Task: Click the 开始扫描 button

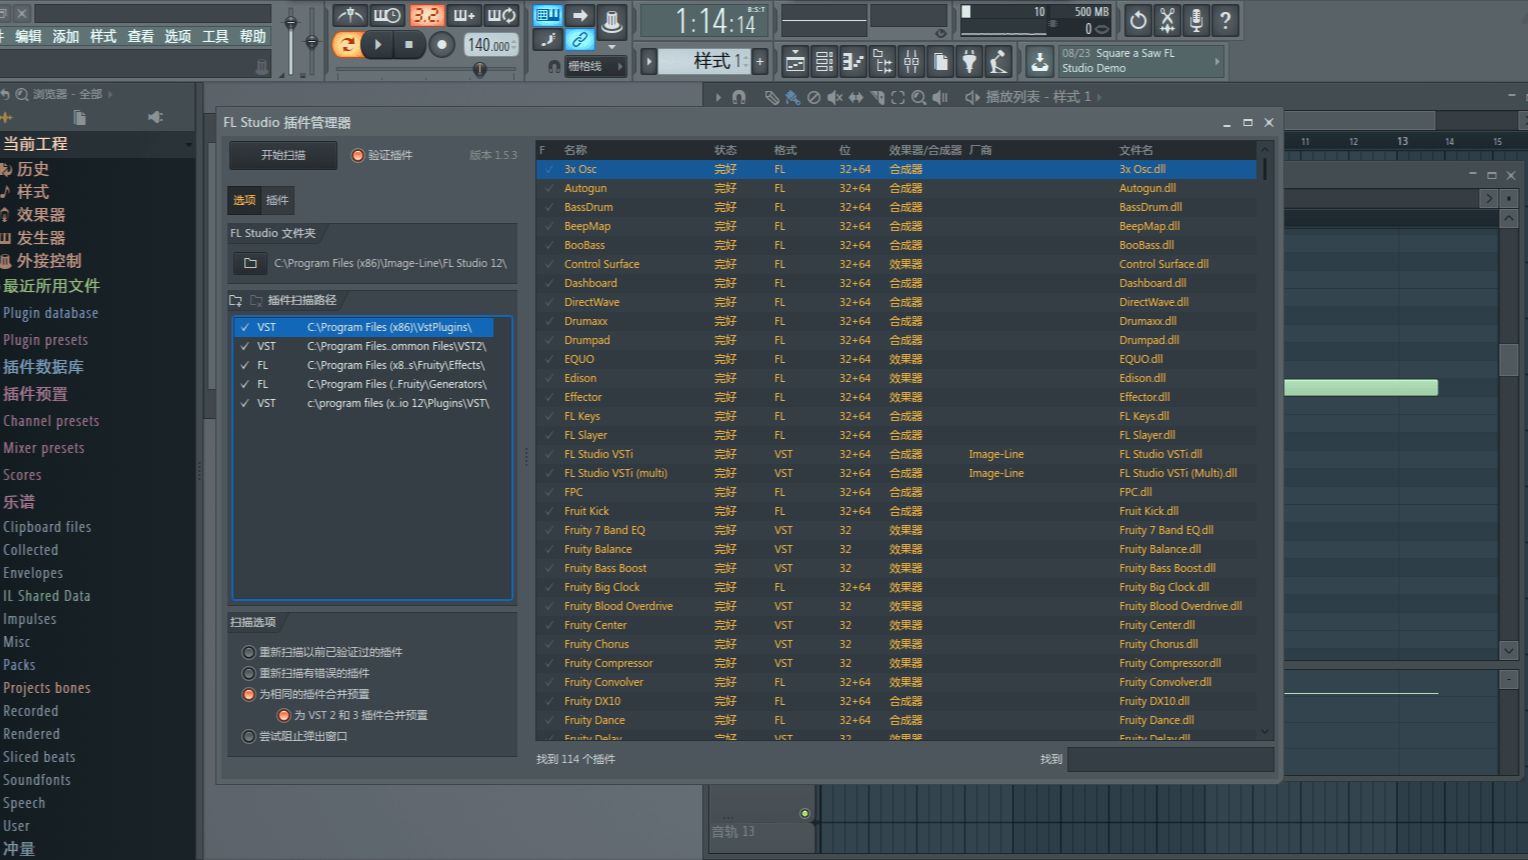Action: (x=283, y=155)
